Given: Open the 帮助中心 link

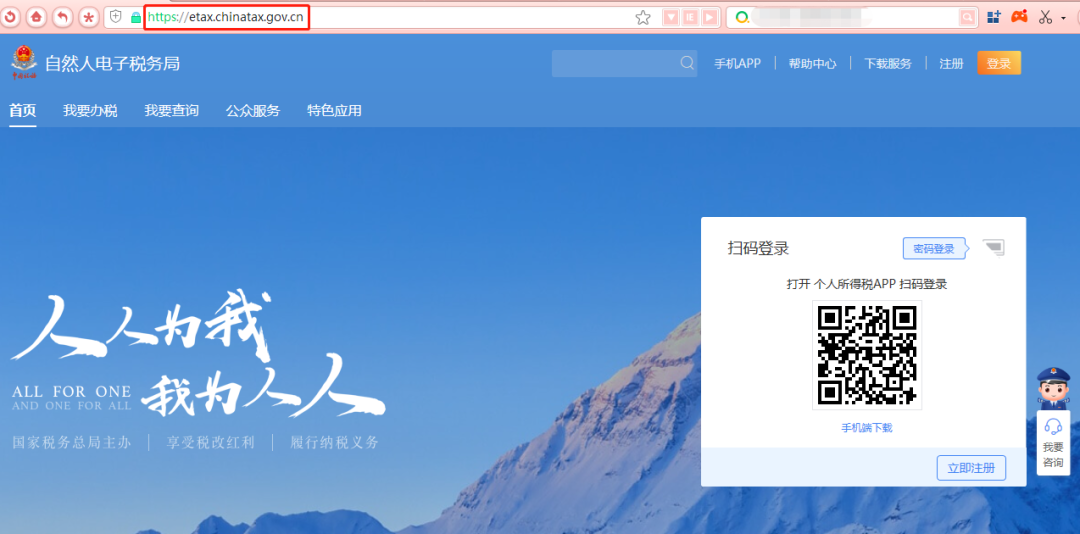Looking at the screenshot, I should tap(813, 63).
